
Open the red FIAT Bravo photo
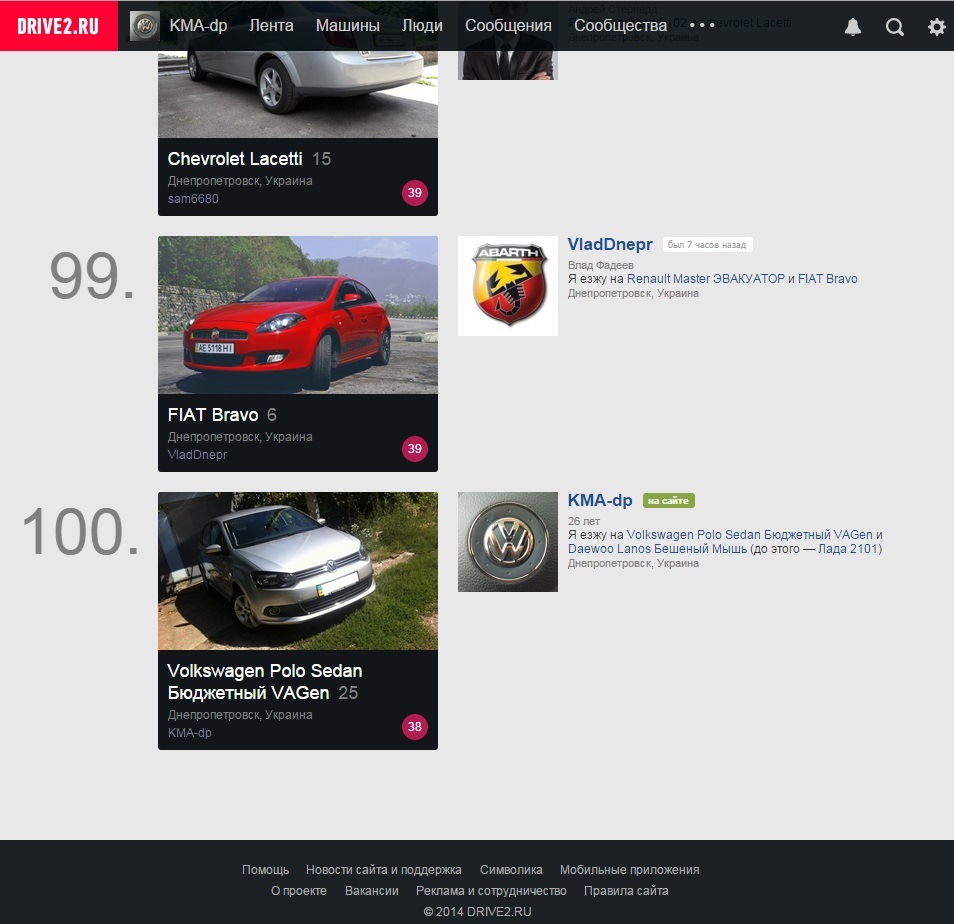[x=298, y=315]
